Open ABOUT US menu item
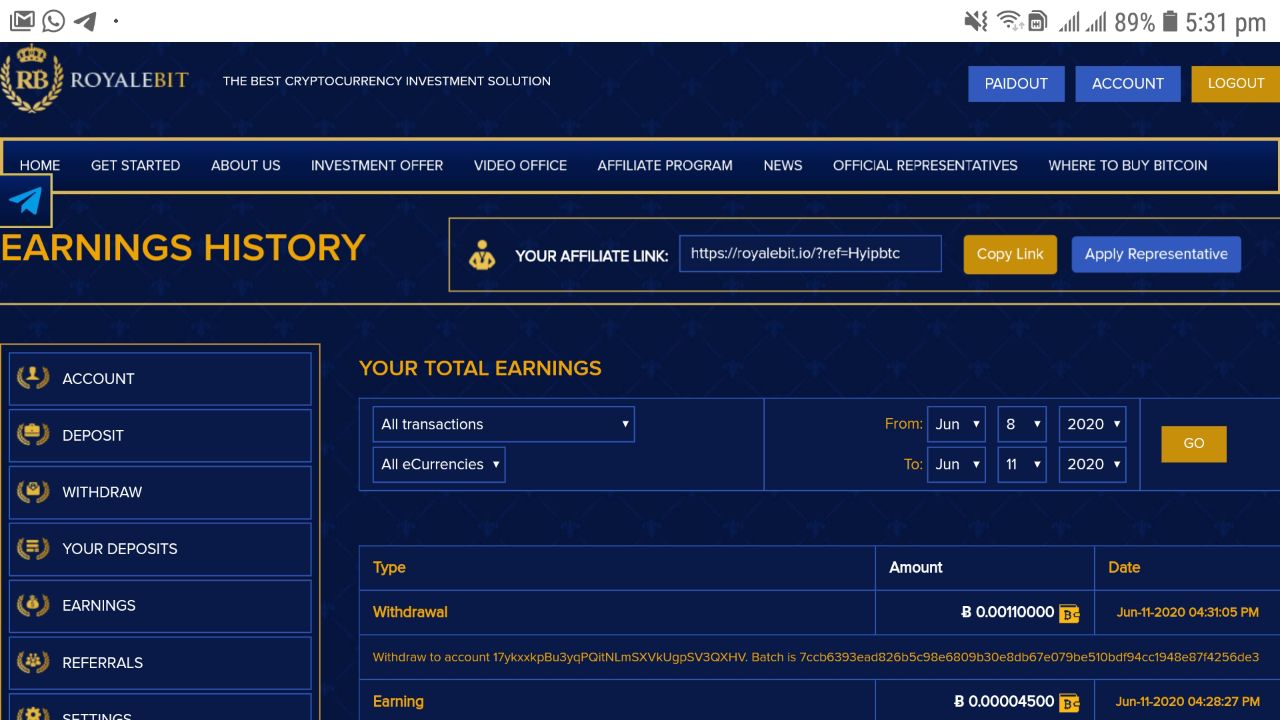The width and height of the screenshot is (1280, 720). pos(246,165)
